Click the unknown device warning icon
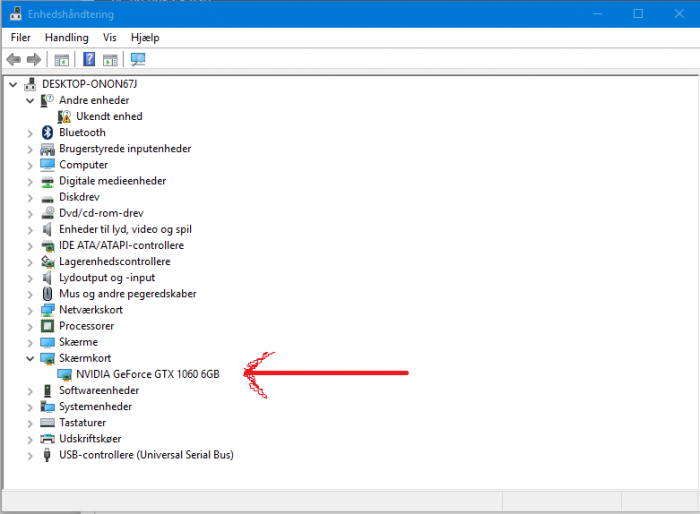 click(x=64, y=117)
